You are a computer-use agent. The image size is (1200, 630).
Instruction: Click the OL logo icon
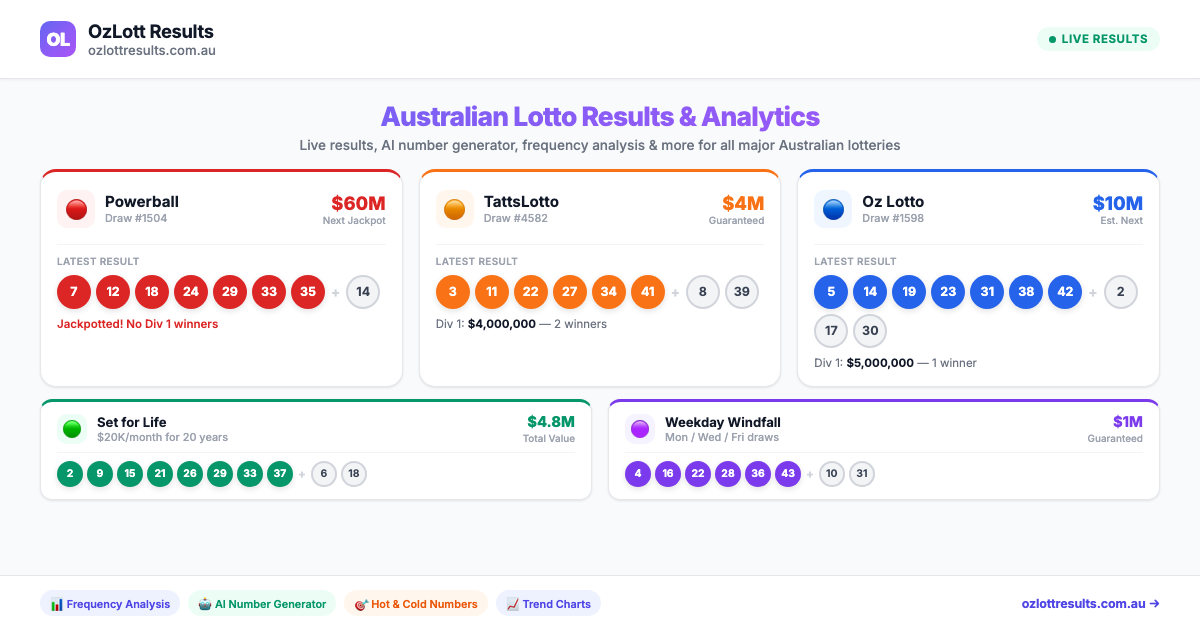[58, 39]
